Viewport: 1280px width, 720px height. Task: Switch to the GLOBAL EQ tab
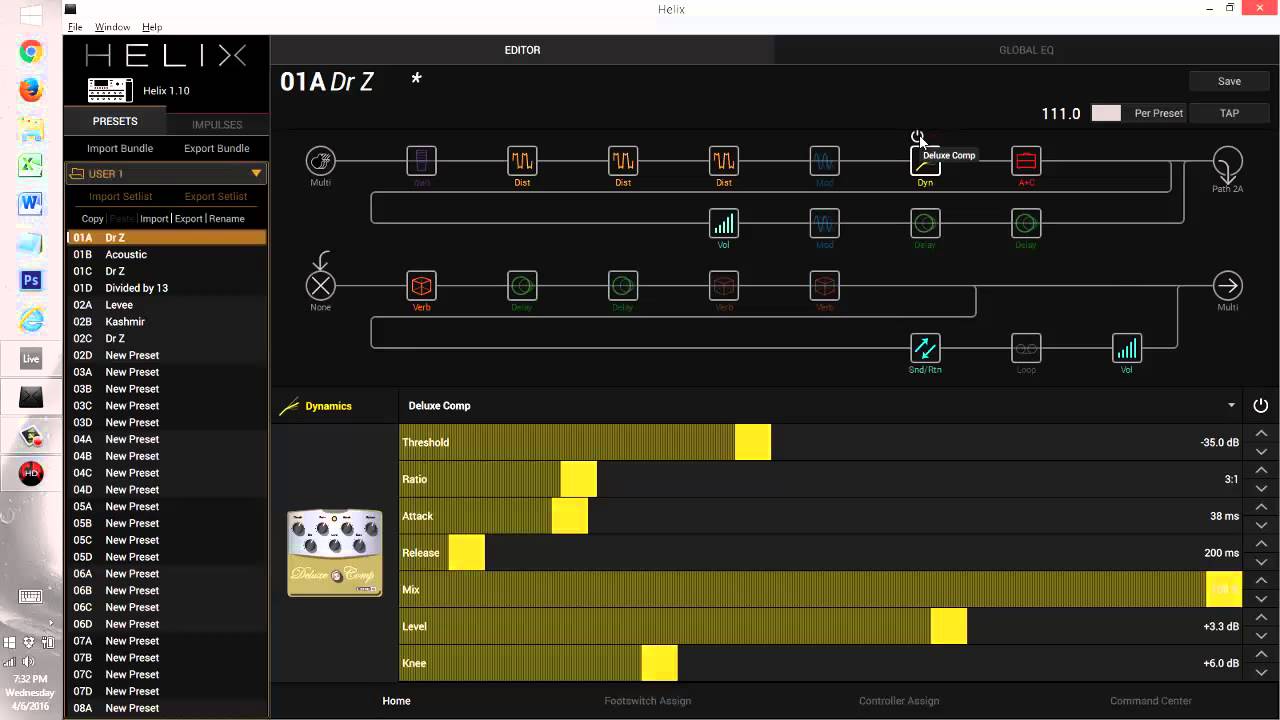(1026, 50)
